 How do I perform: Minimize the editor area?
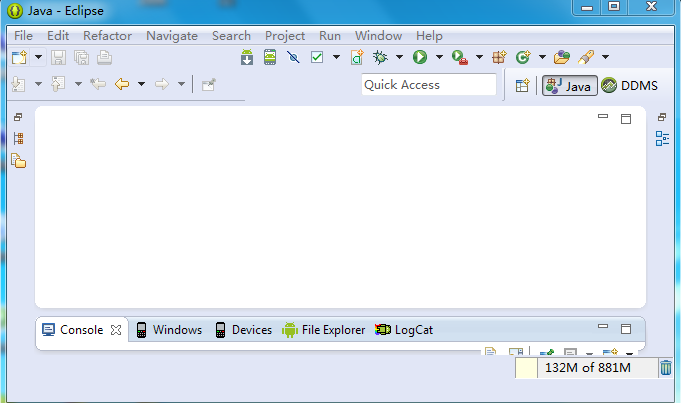[603, 116]
